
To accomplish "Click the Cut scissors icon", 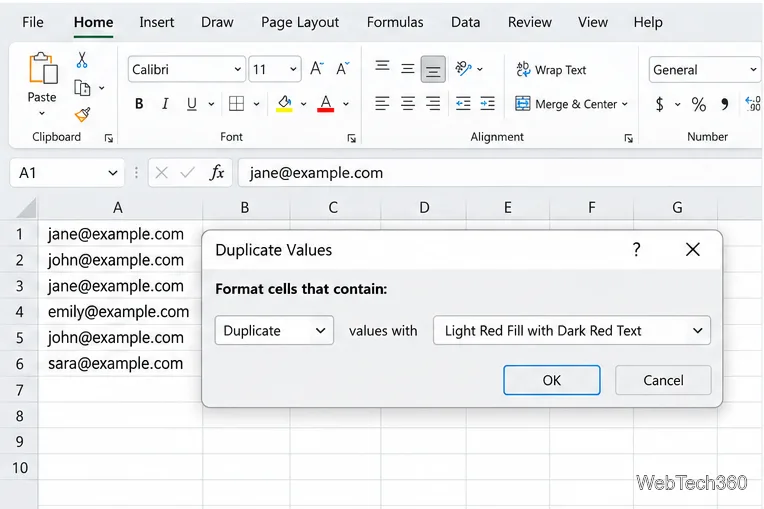I will 82,60.
